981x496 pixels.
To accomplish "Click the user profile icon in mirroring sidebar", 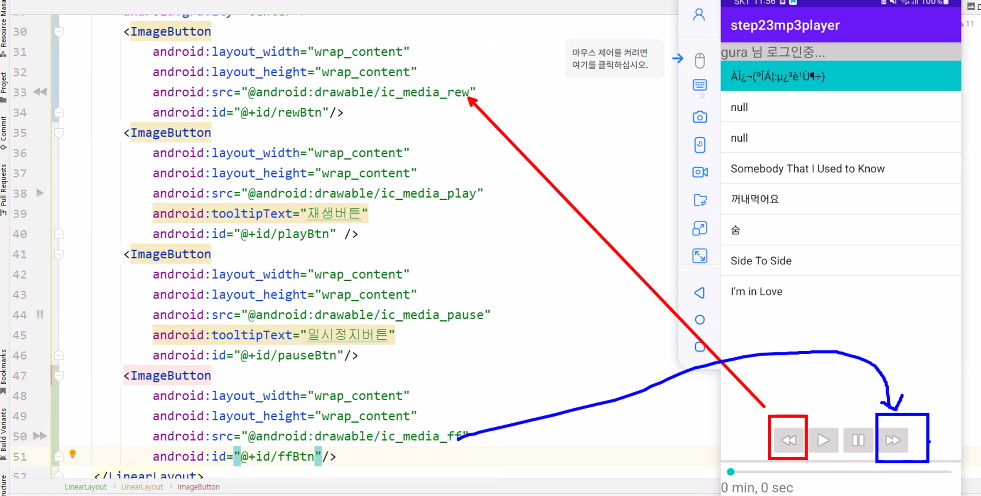I will (699, 15).
